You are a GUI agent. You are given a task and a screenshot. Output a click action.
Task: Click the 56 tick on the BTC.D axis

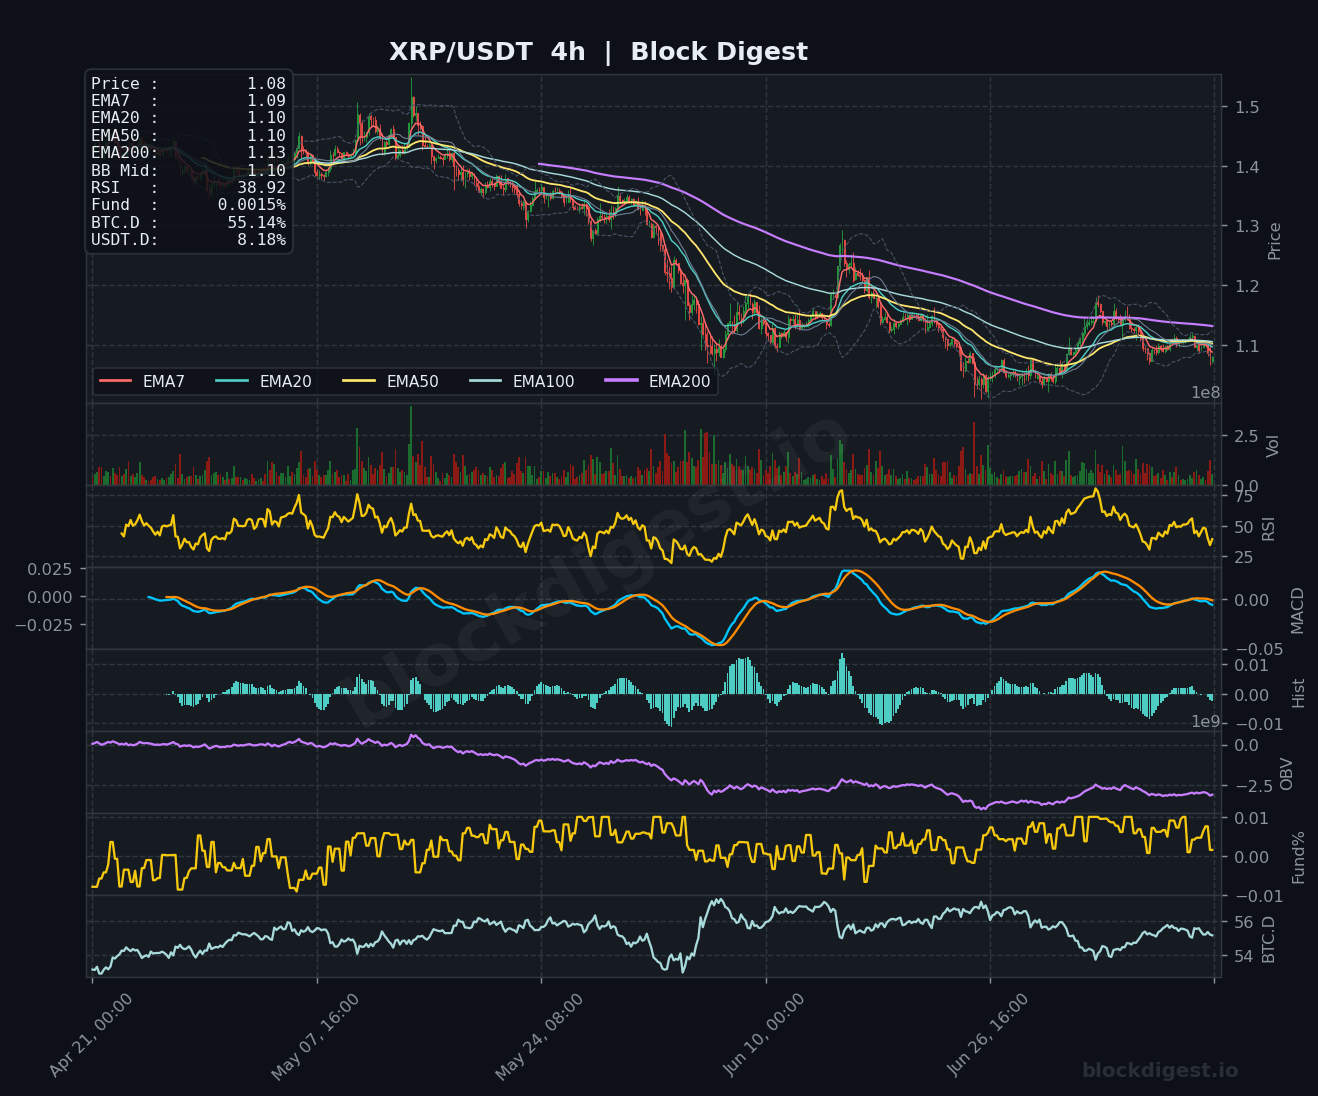(x=1244, y=922)
